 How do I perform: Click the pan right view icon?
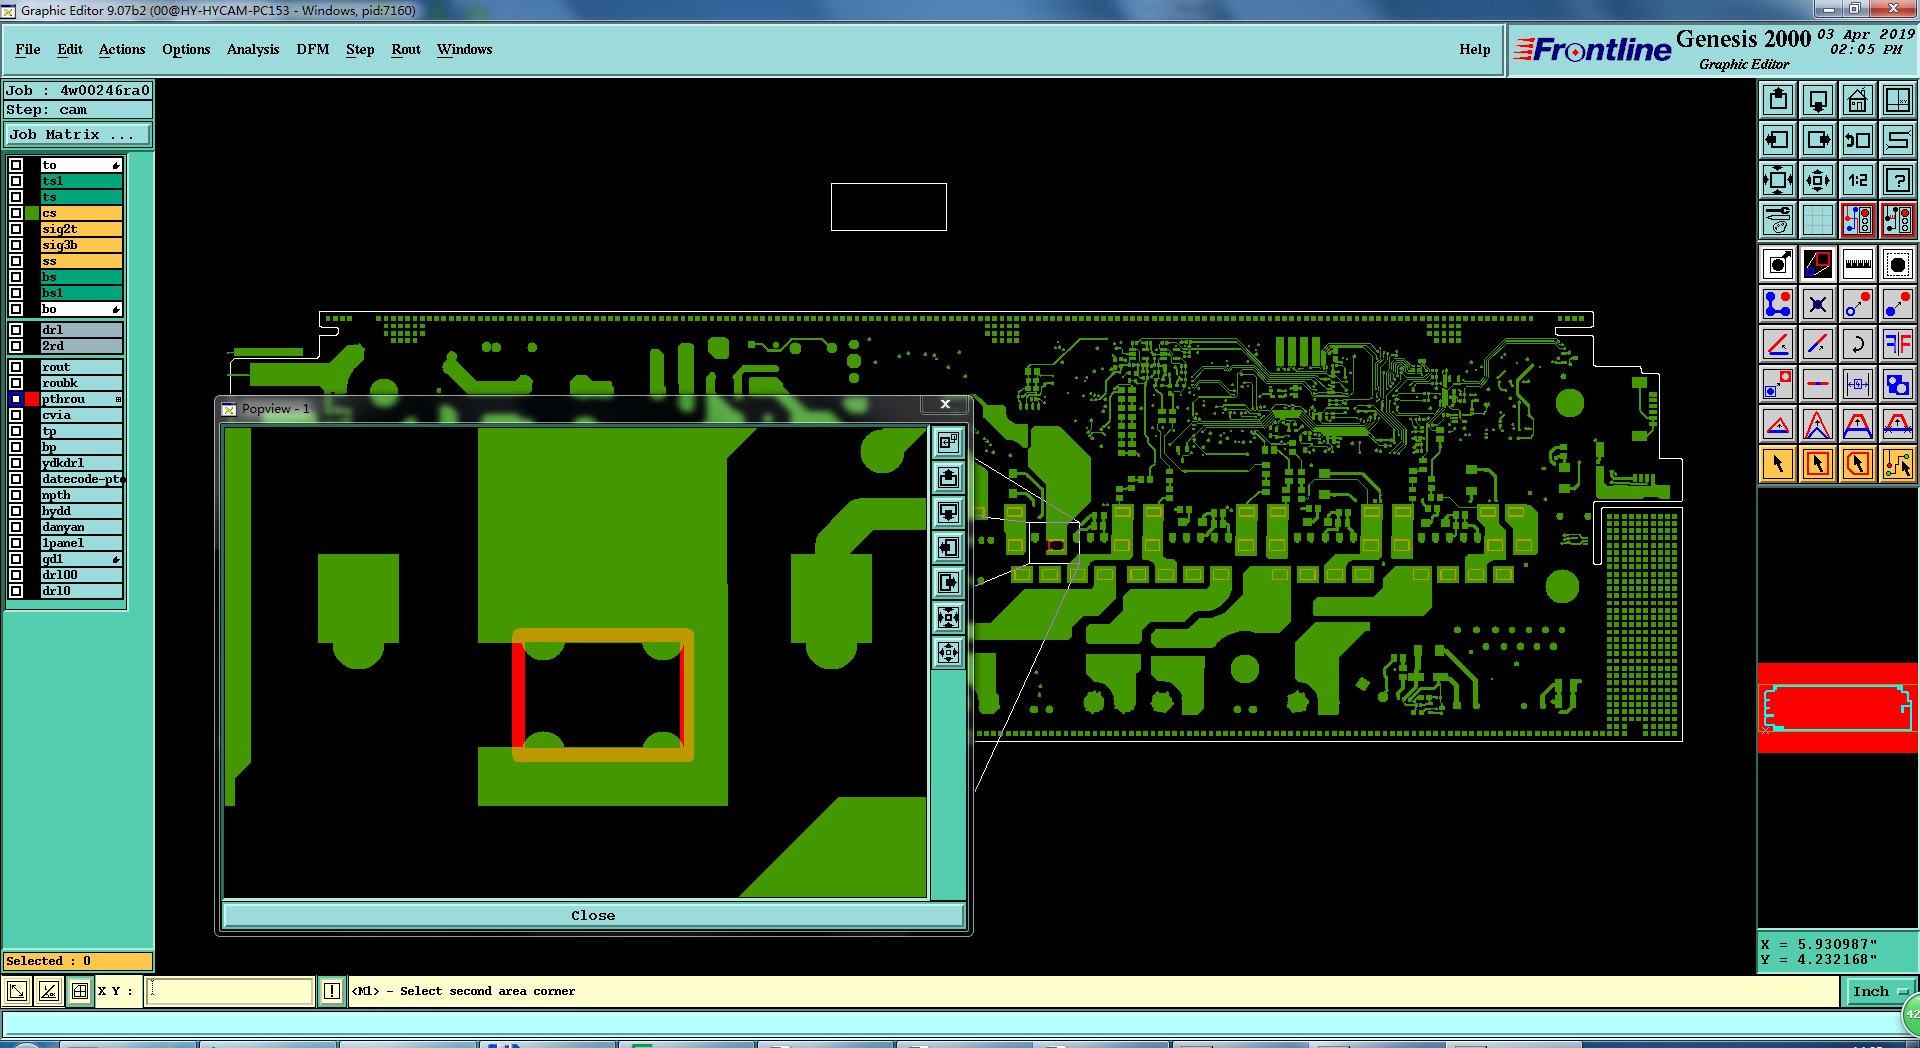(1818, 140)
